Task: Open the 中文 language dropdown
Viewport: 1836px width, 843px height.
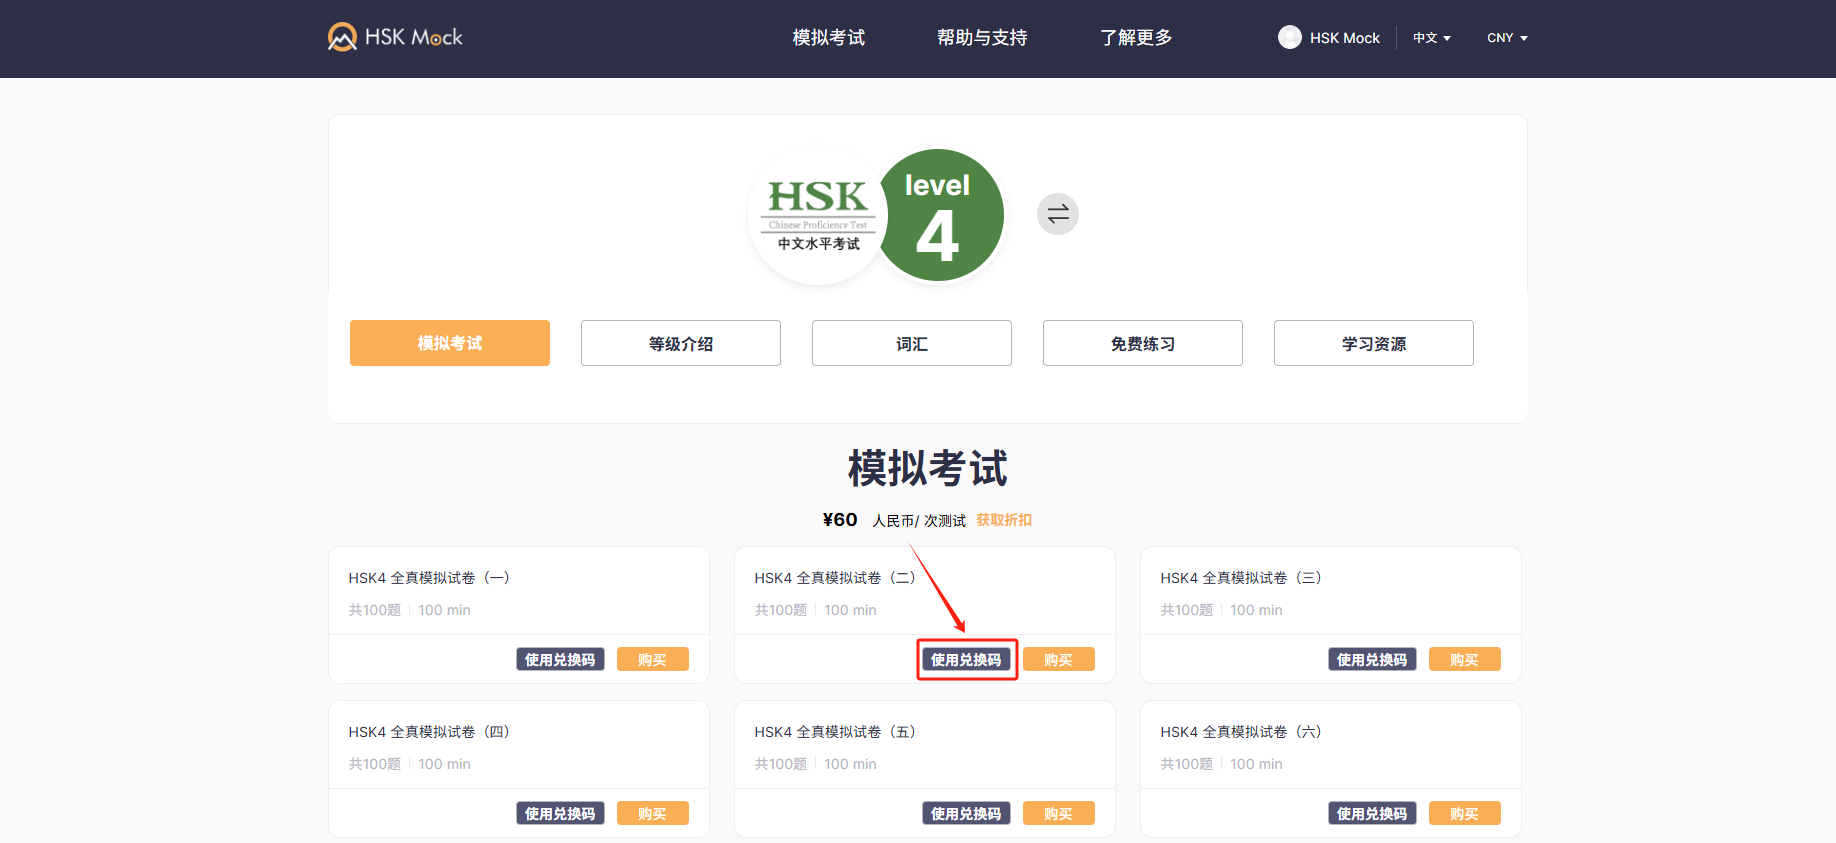Action: pyautogui.click(x=1431, y=38)
